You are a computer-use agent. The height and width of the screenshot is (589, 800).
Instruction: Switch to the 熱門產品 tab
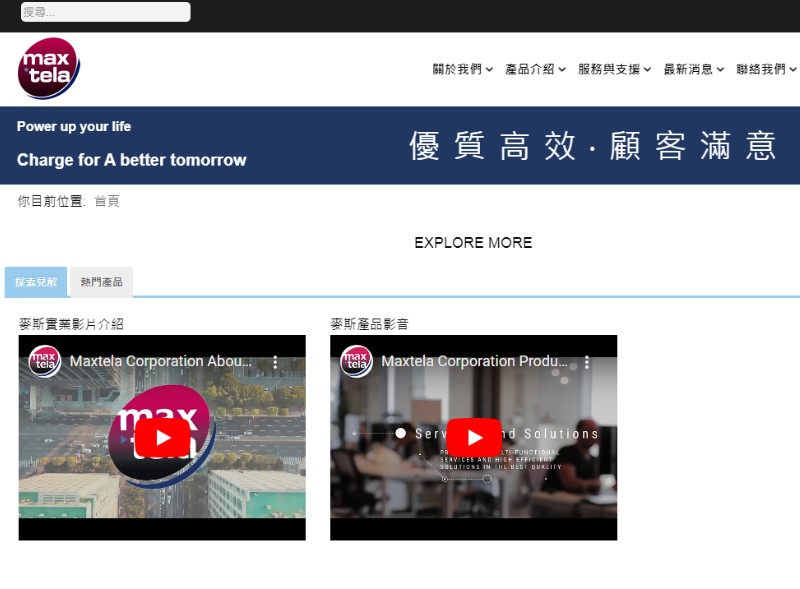click(x=101, y=282)
